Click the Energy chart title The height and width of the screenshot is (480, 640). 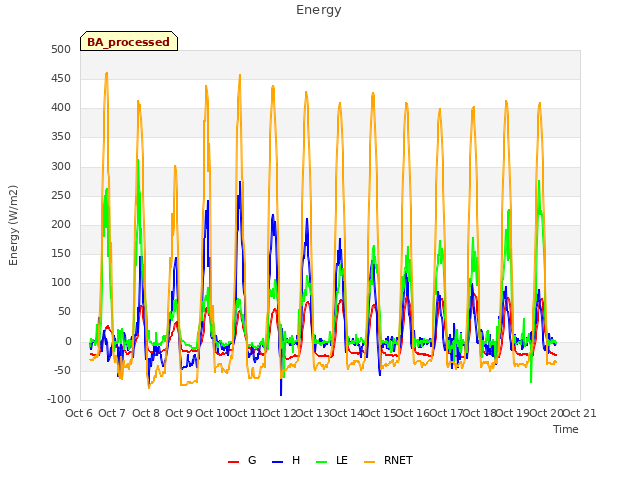coord(319,10)
